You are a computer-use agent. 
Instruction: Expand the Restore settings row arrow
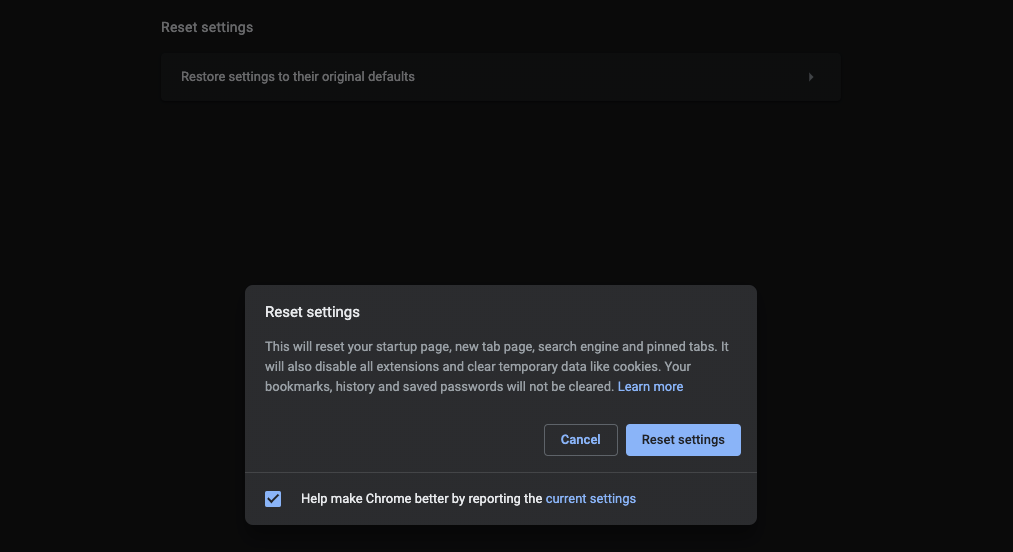pyautogui.click(x=811, y=77)
